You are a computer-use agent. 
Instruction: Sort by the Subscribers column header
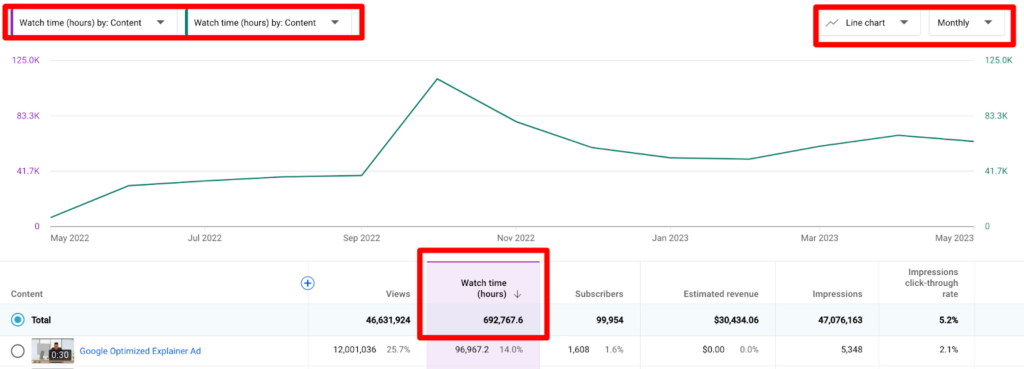599,294
